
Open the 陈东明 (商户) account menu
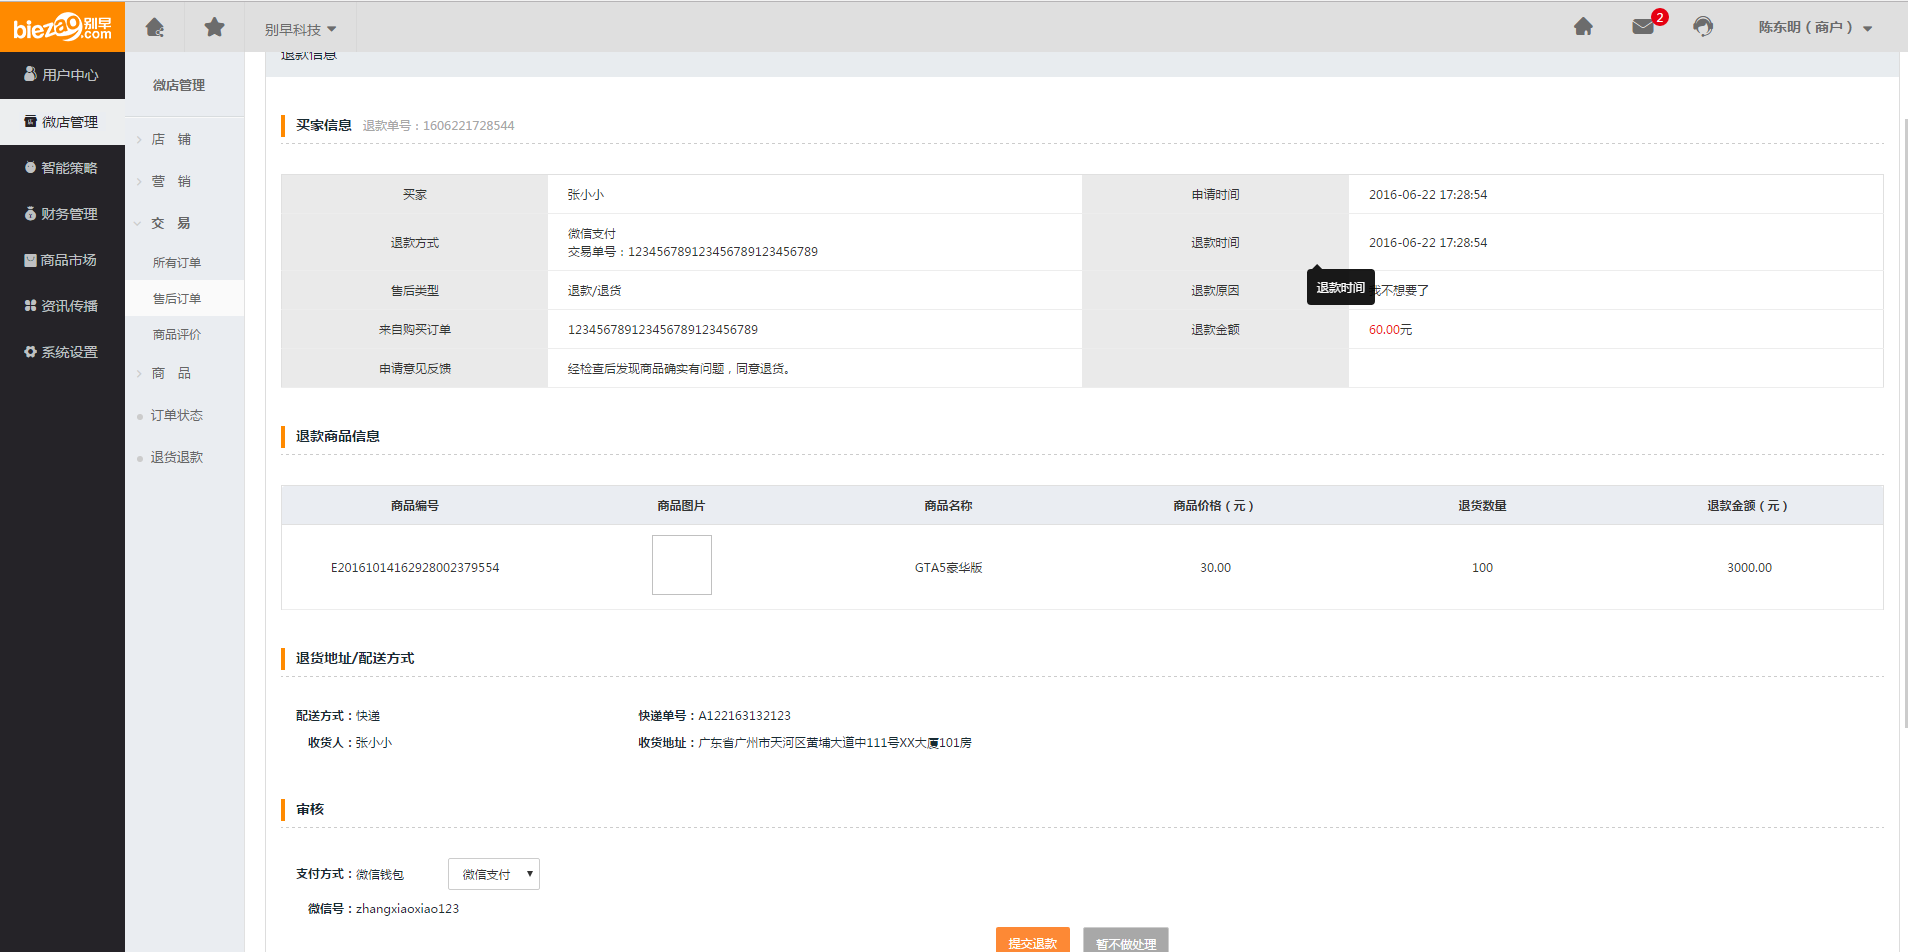point(1815,28)
